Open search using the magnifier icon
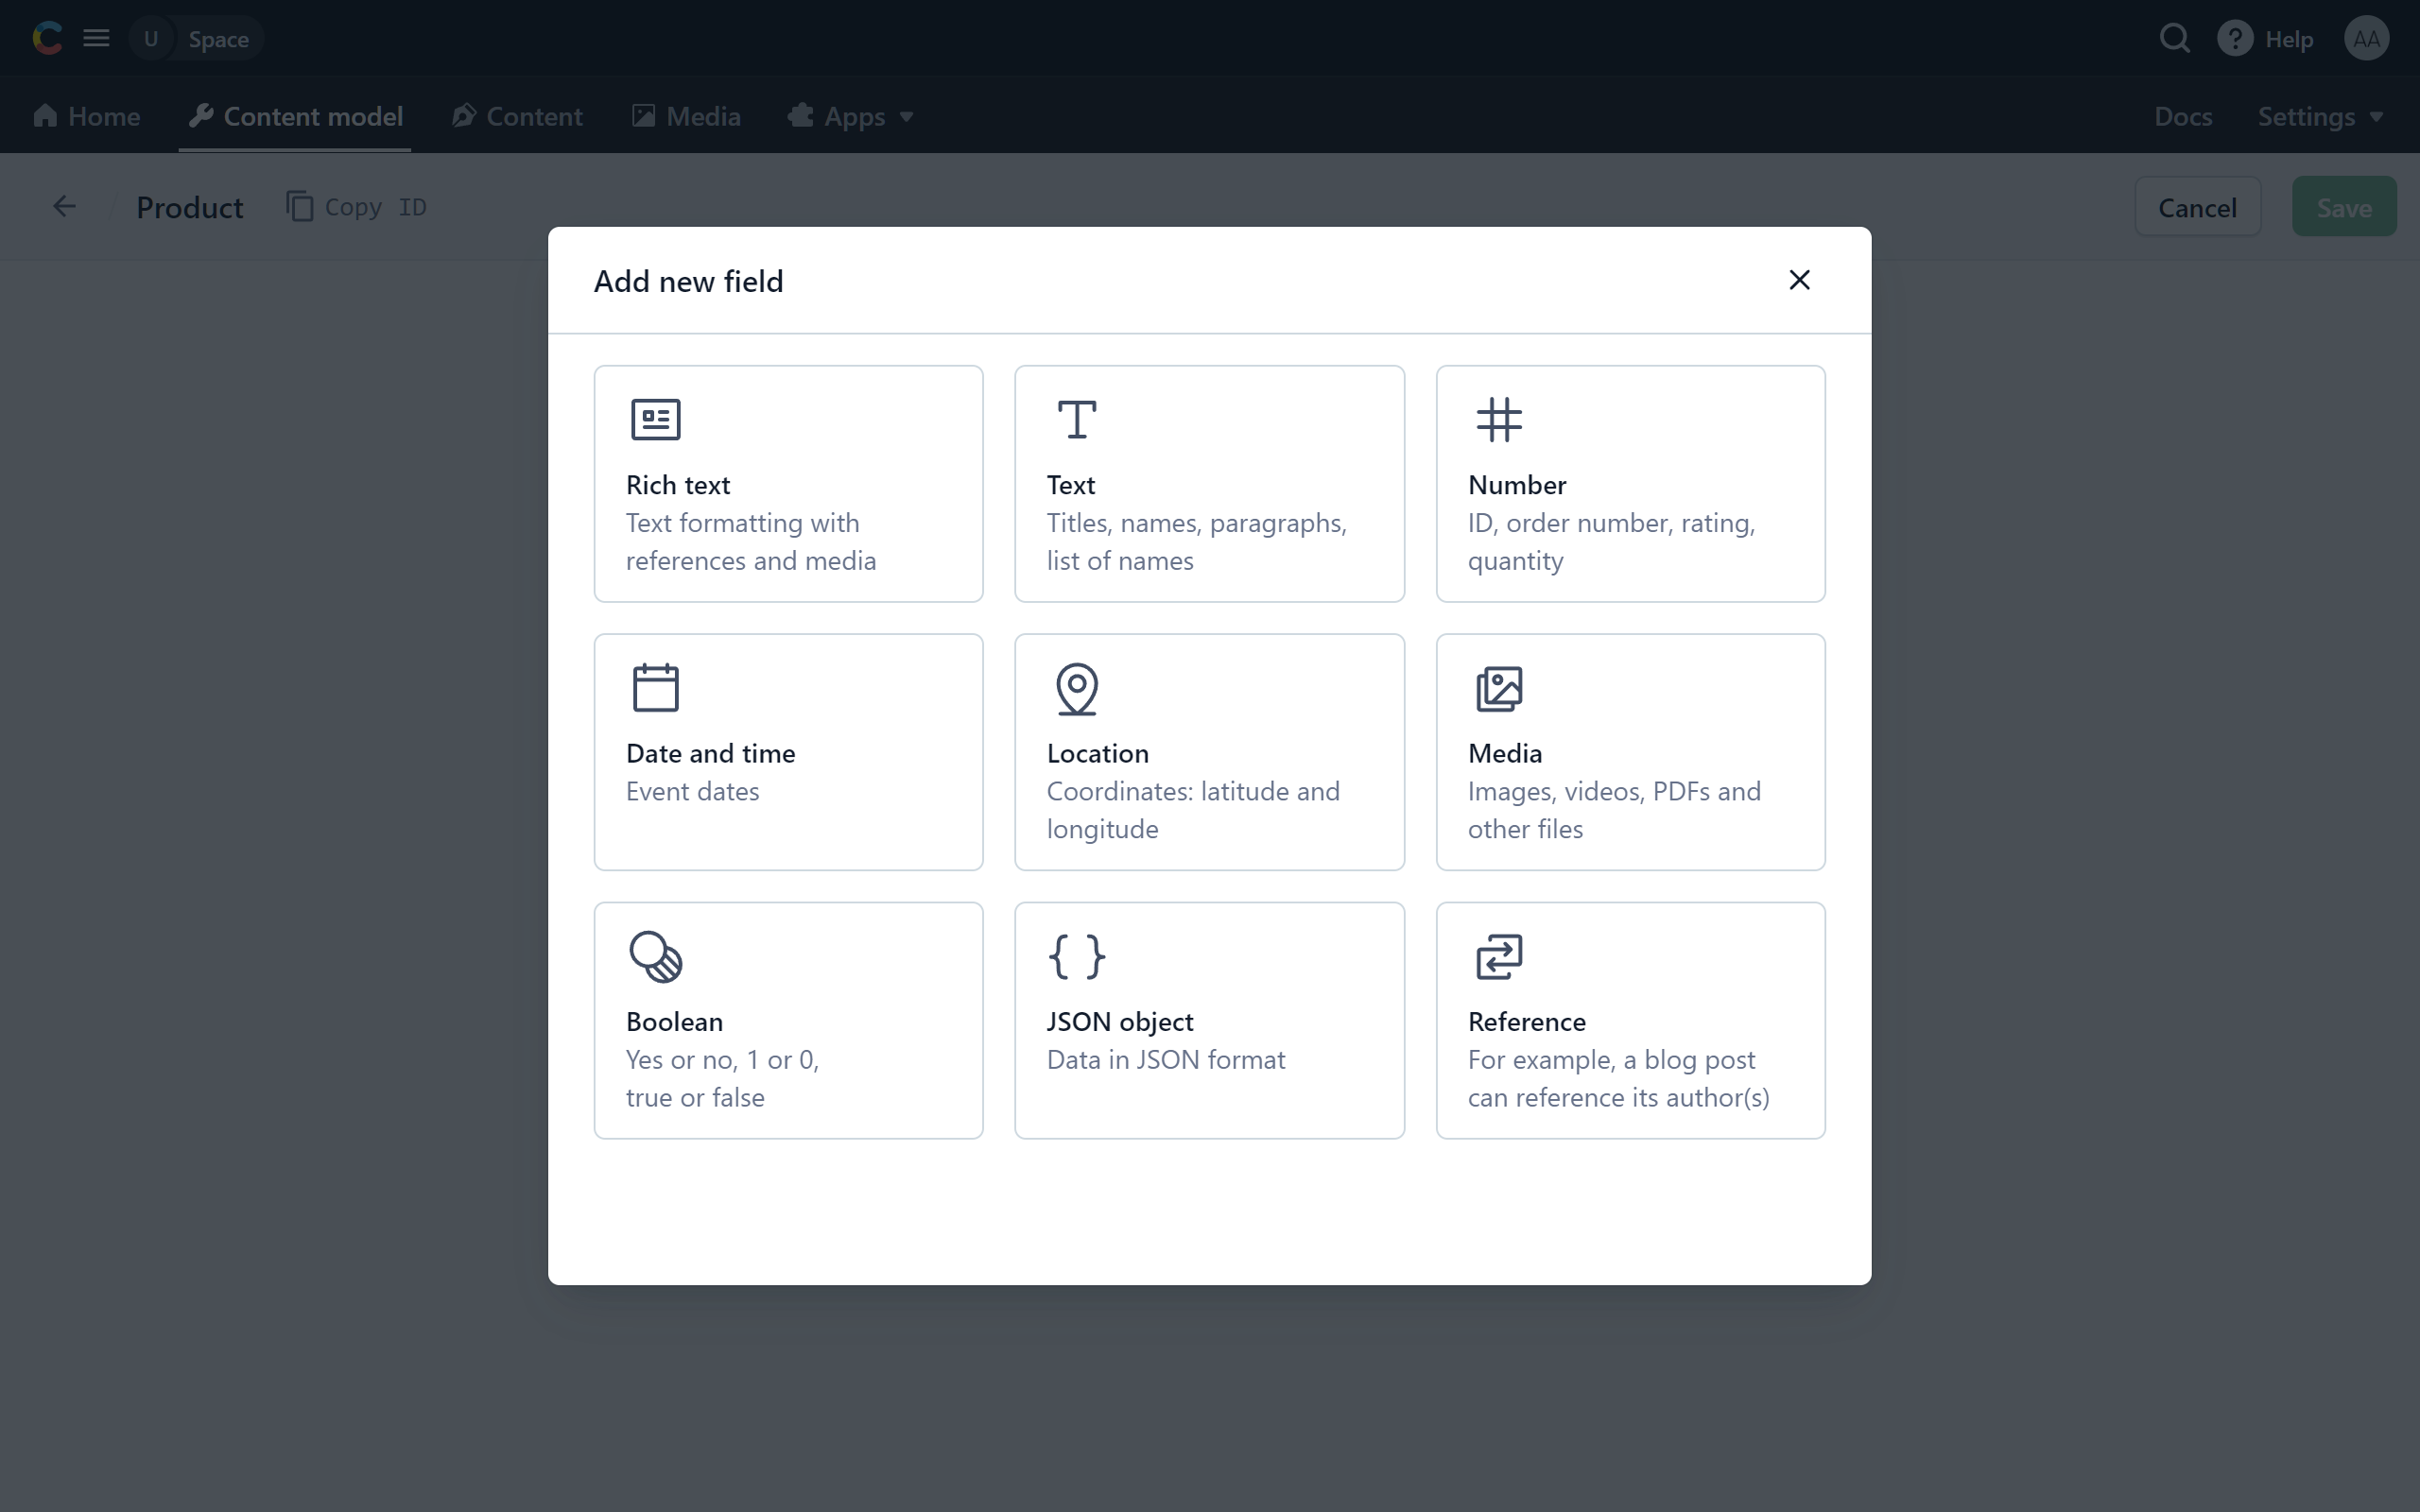Viewport: 2420px width, 1512px height. 2174,38
